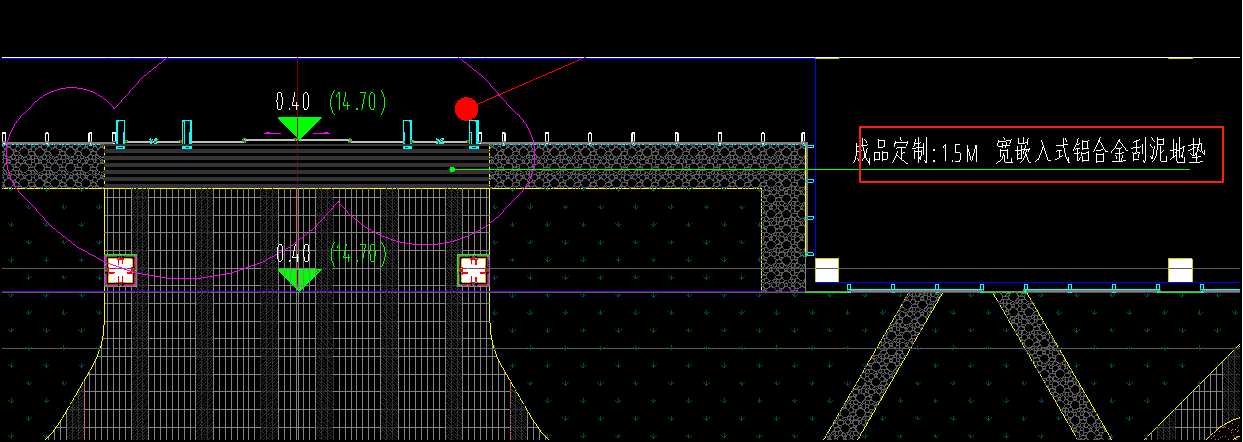
Task: Select the upper green elevation triangle symbol
Action: pos(298,126)
